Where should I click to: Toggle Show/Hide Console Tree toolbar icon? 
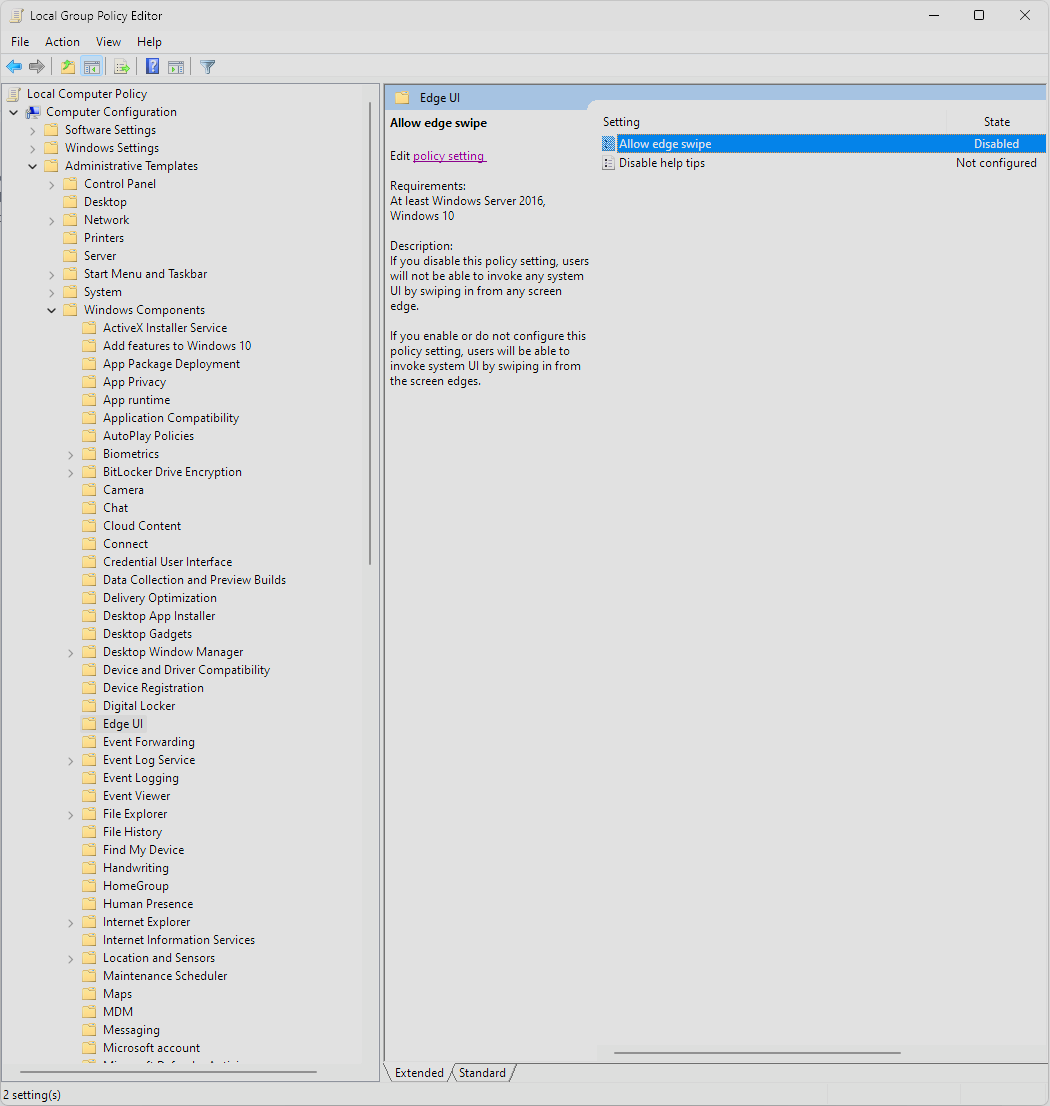pos(91,67)
